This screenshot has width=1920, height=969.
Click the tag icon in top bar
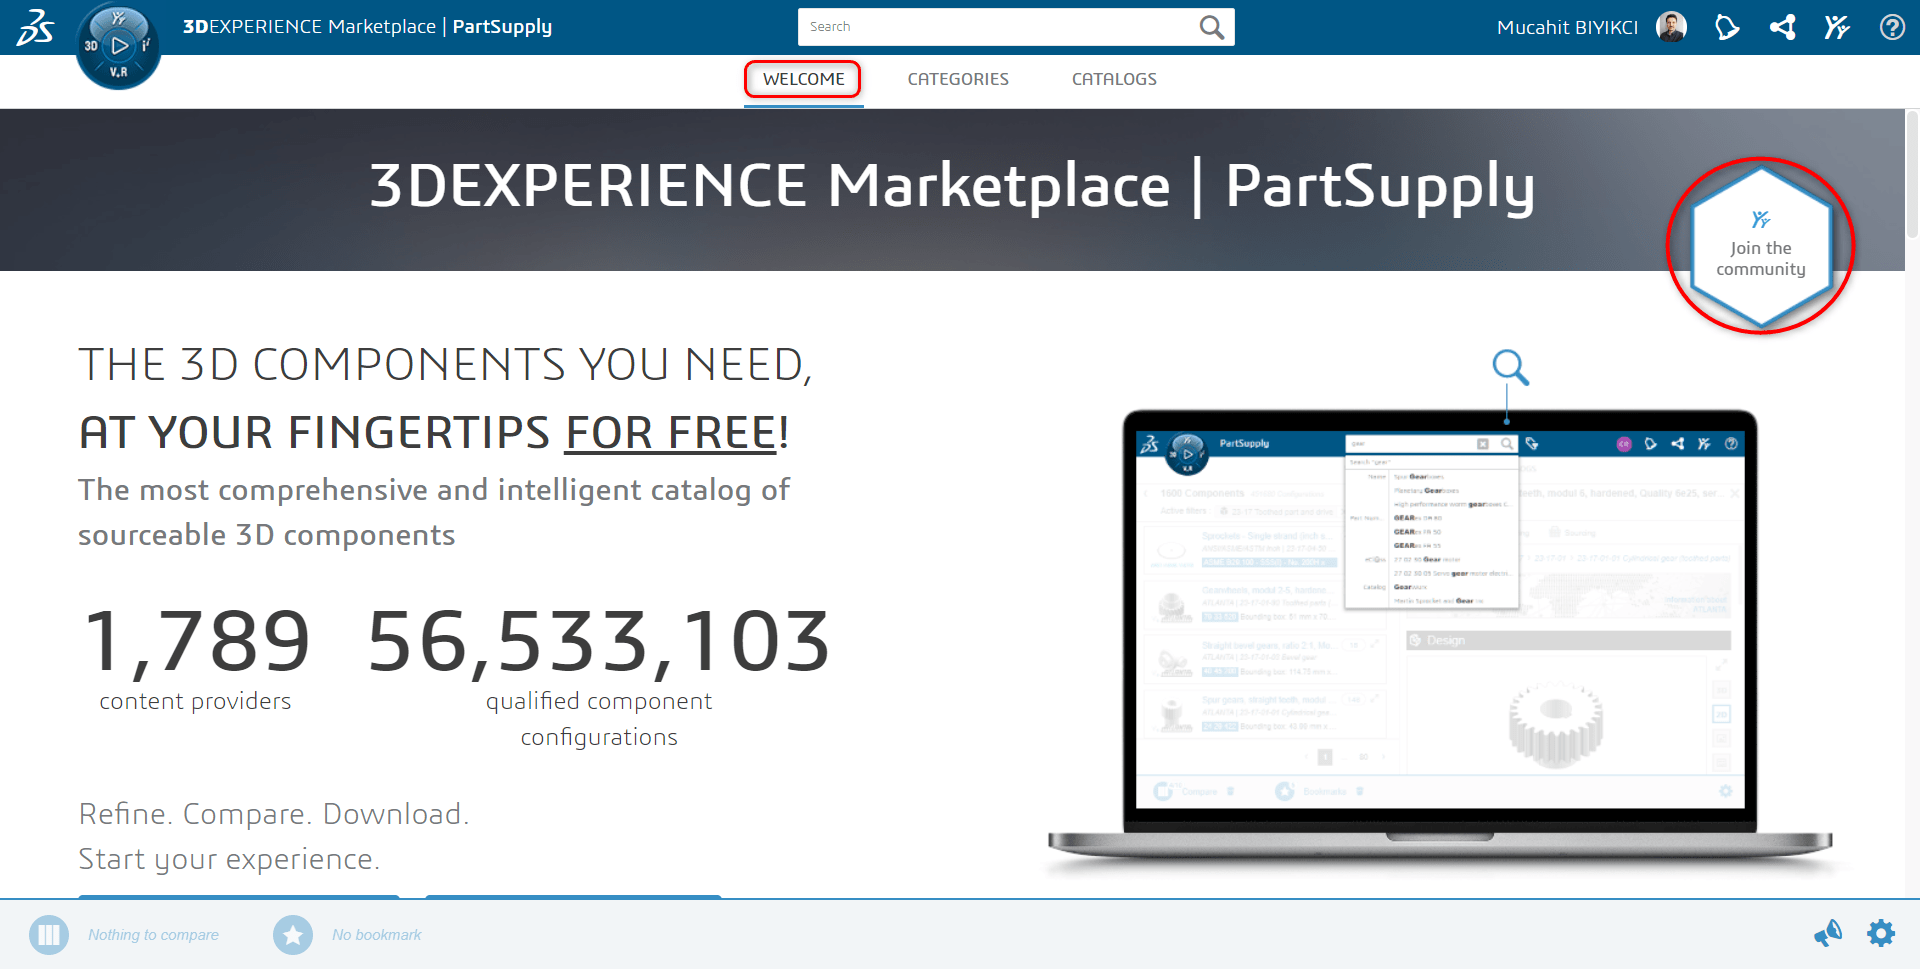click(x=1727, y=27)
